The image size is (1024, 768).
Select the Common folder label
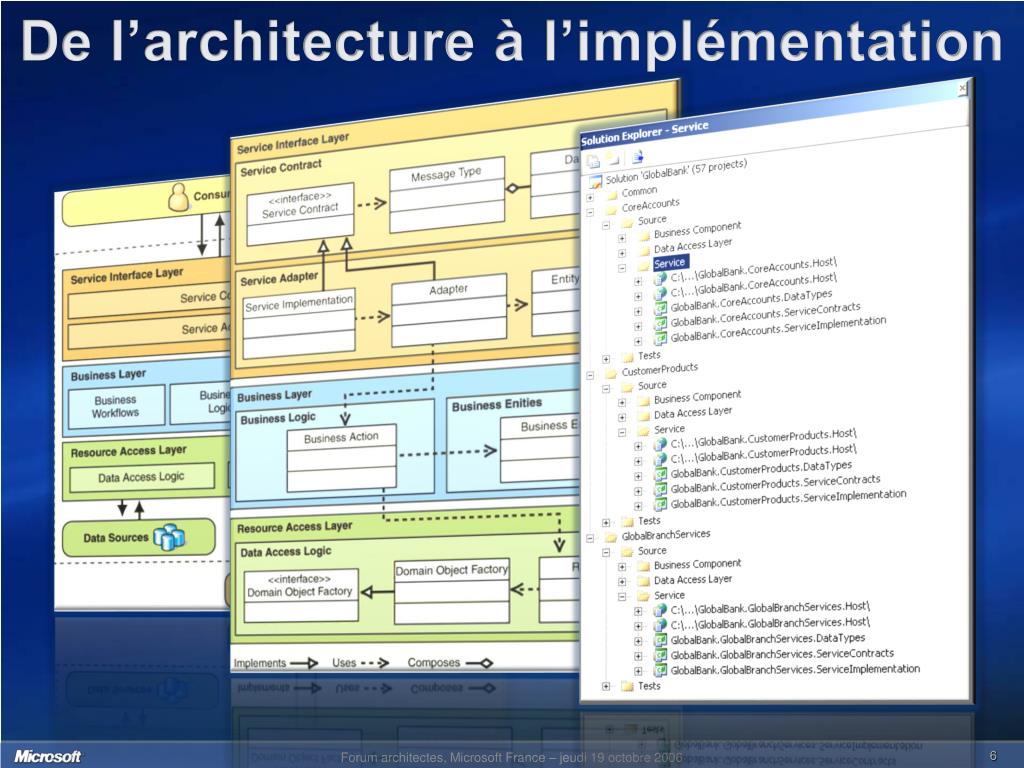pos(639,192)
